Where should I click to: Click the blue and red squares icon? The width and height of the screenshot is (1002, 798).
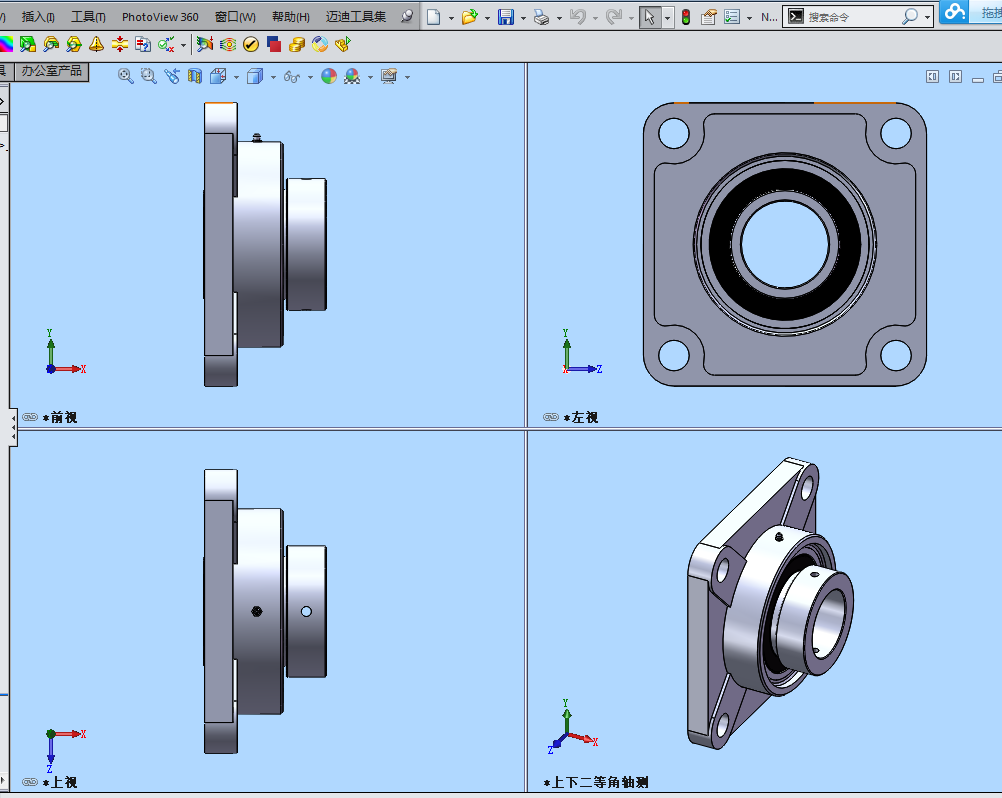pos(274,44)
